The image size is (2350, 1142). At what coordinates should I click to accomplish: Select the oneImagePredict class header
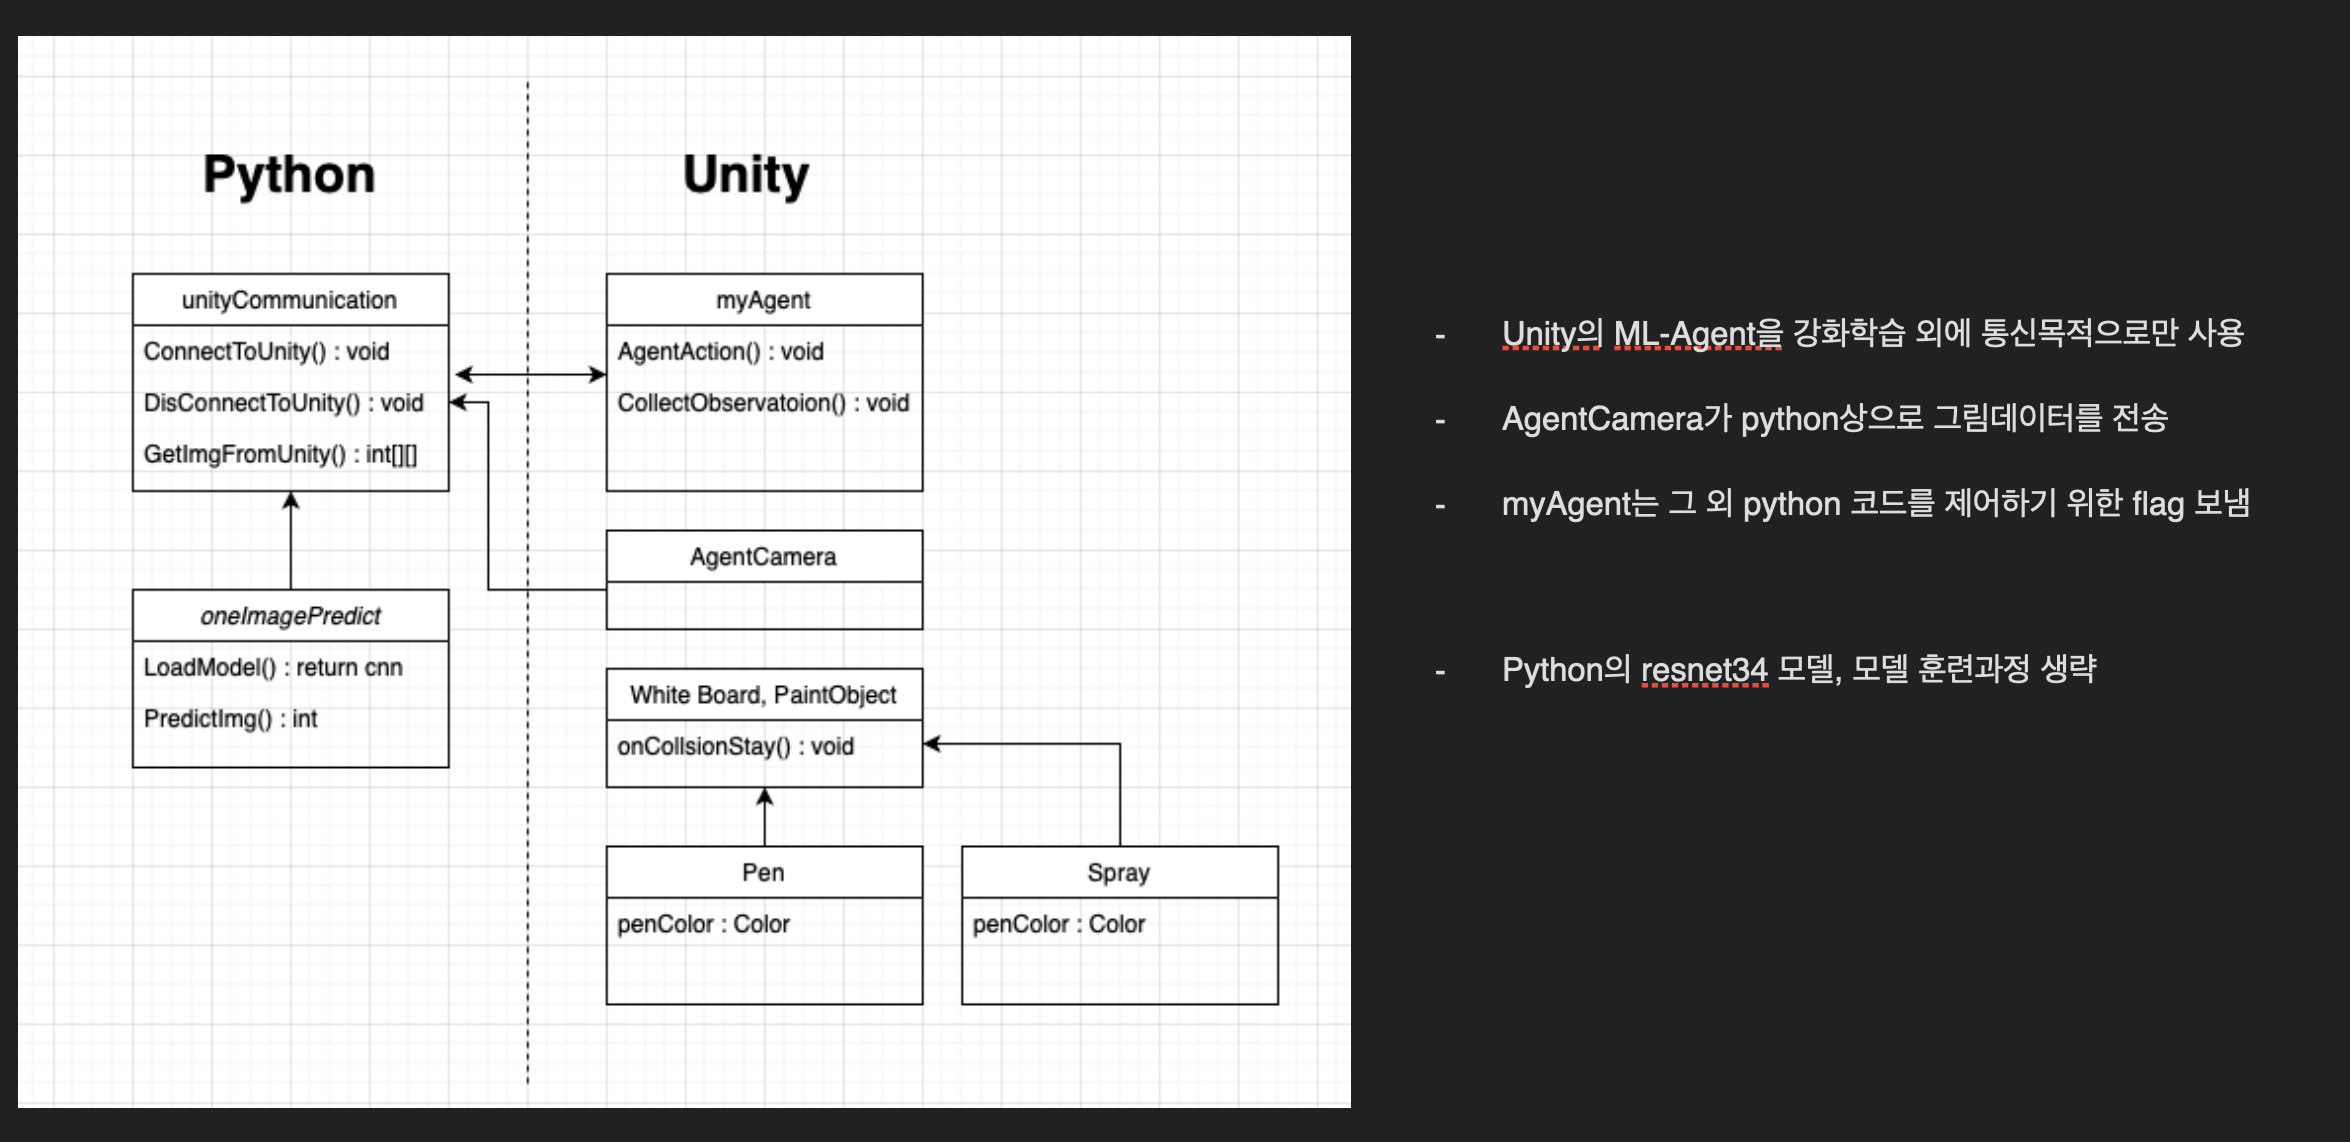pyautogui.click(x=290, y=616)
